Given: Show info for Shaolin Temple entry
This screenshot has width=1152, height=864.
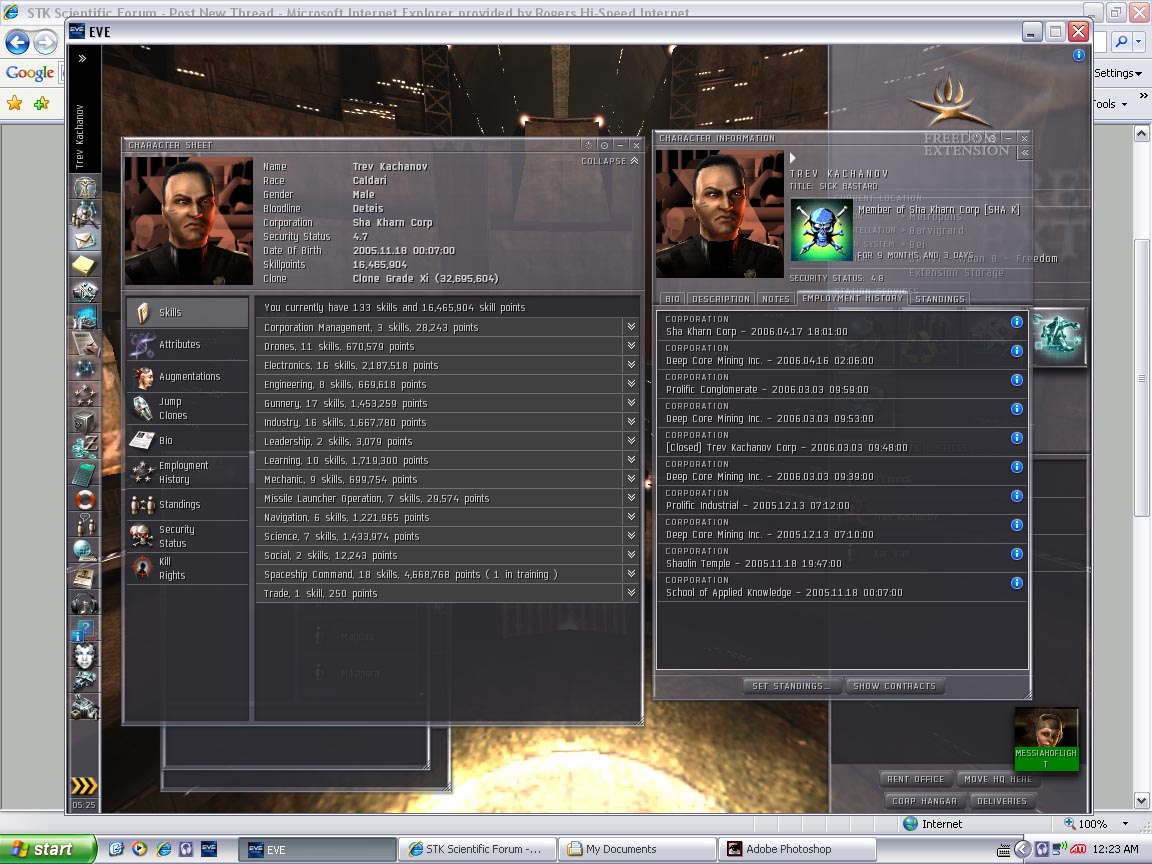Looking at the screenshot, I should [x=1017, y=554].
